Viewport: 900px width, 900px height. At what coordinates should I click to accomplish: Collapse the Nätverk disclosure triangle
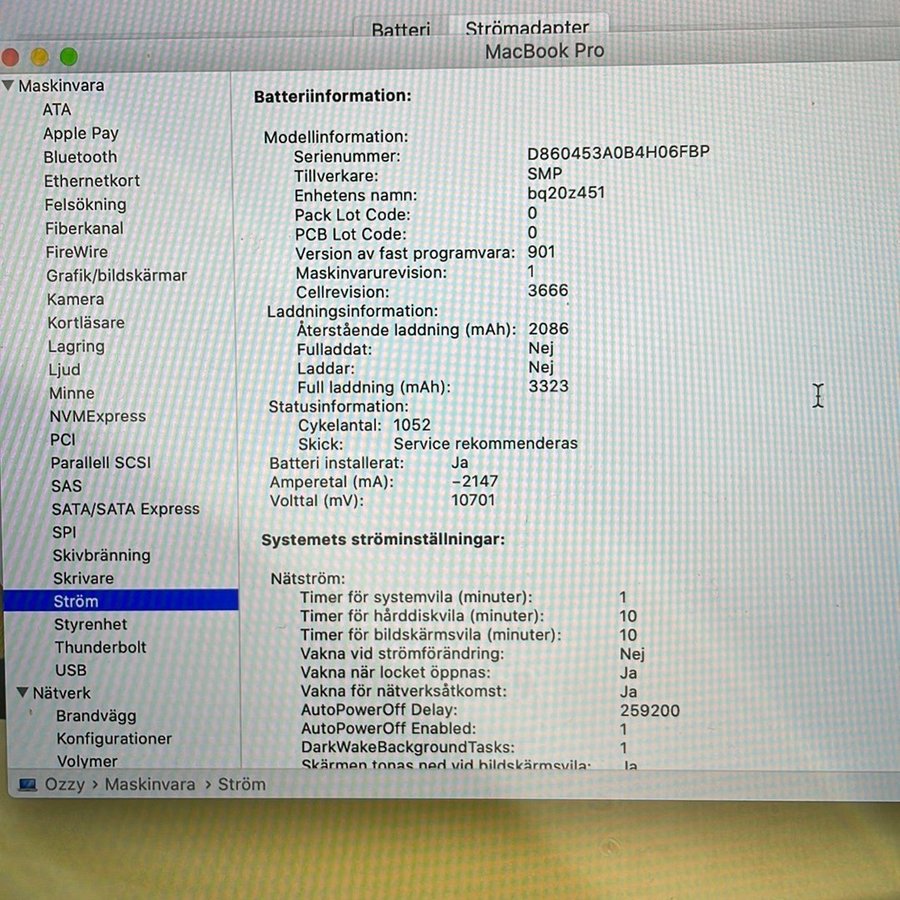tap(23, 692)
